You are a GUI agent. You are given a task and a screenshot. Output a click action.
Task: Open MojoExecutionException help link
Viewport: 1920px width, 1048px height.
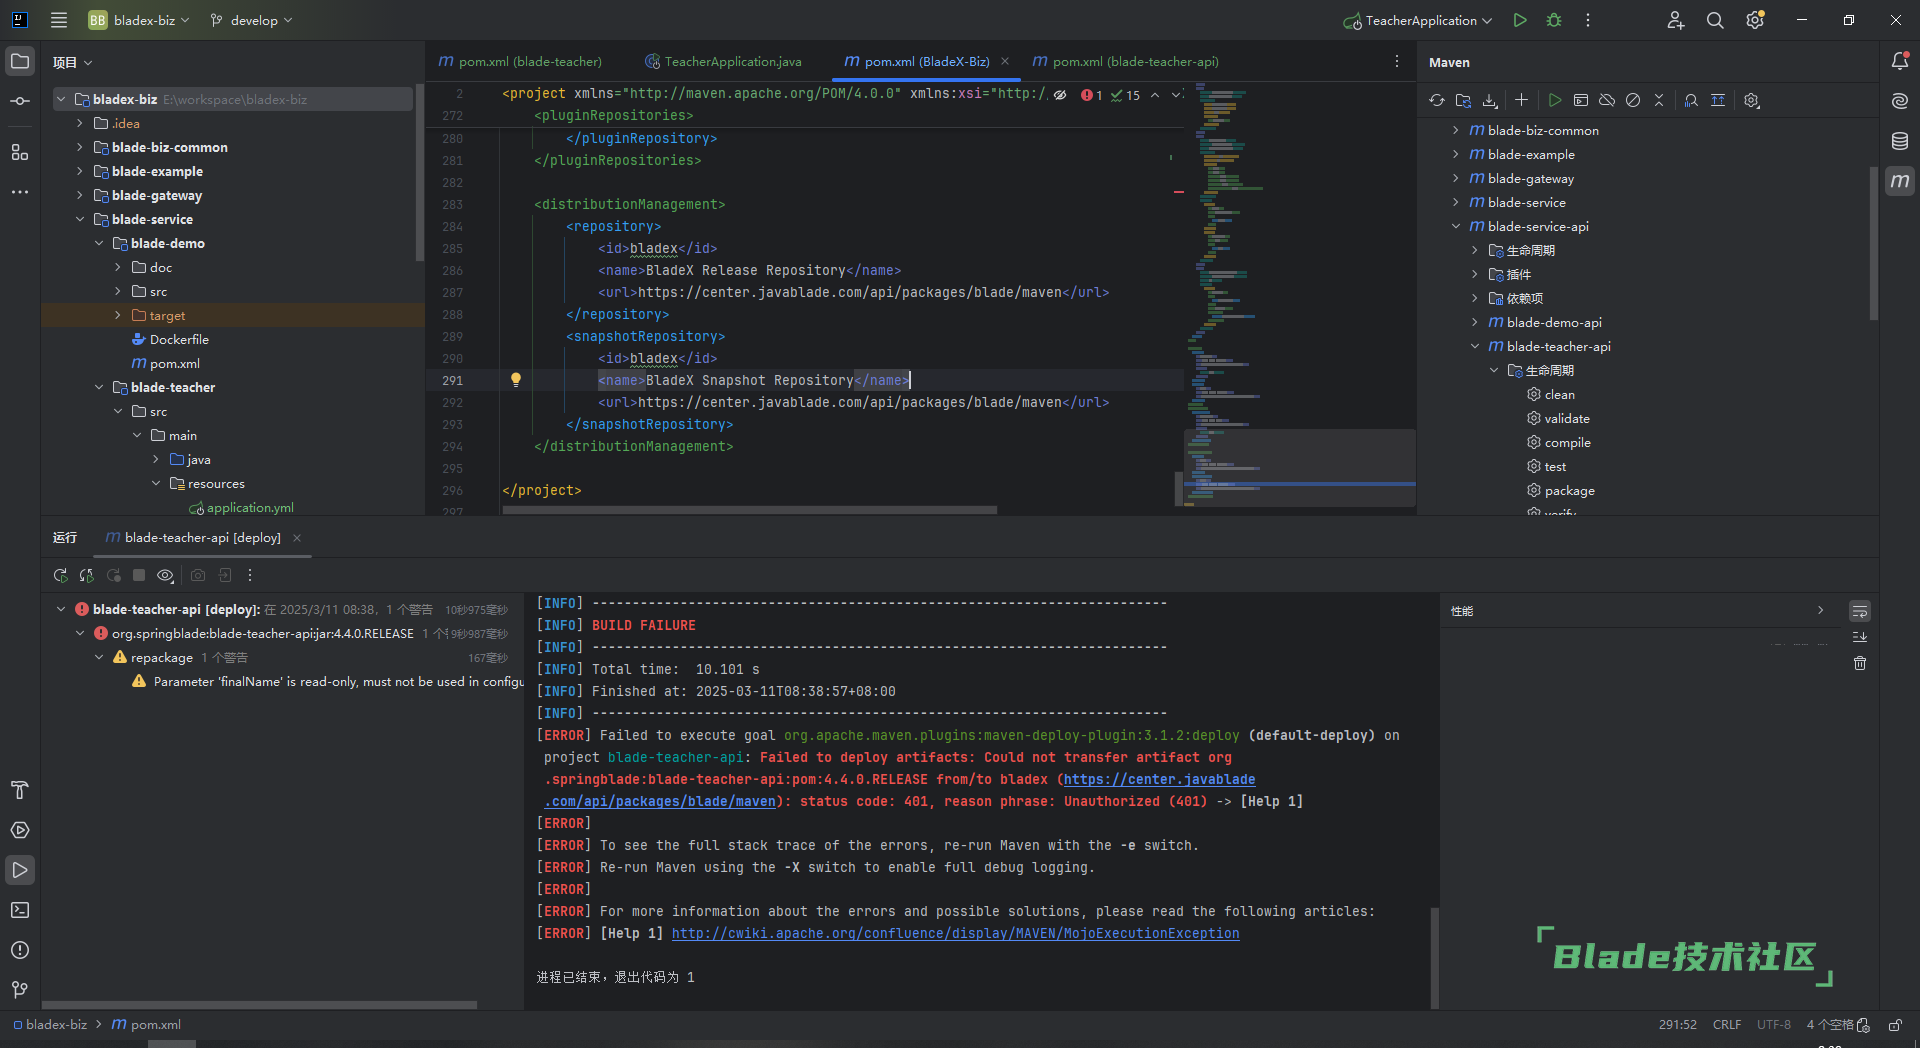point(955,933)
